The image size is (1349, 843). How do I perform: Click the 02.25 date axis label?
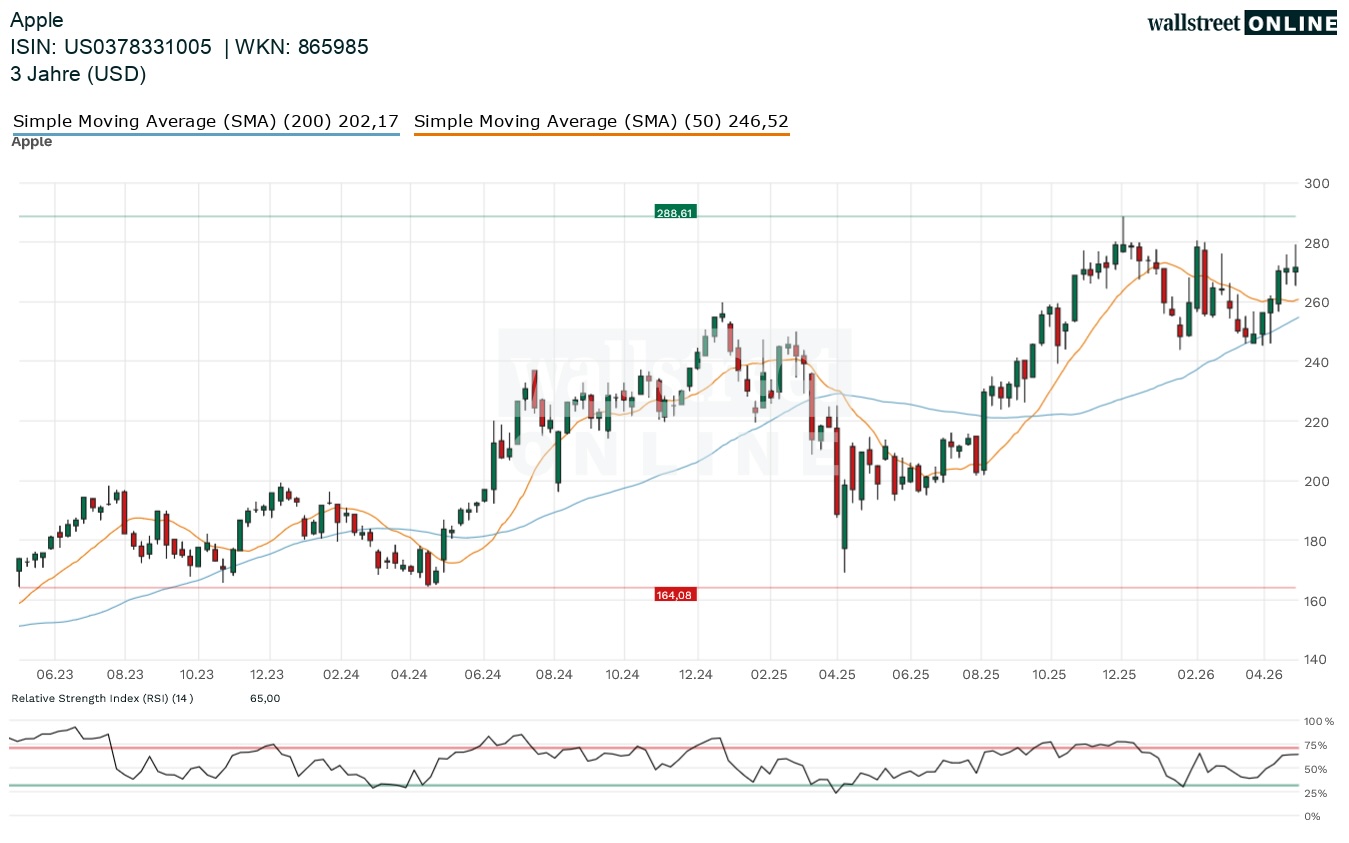(768, 675)
